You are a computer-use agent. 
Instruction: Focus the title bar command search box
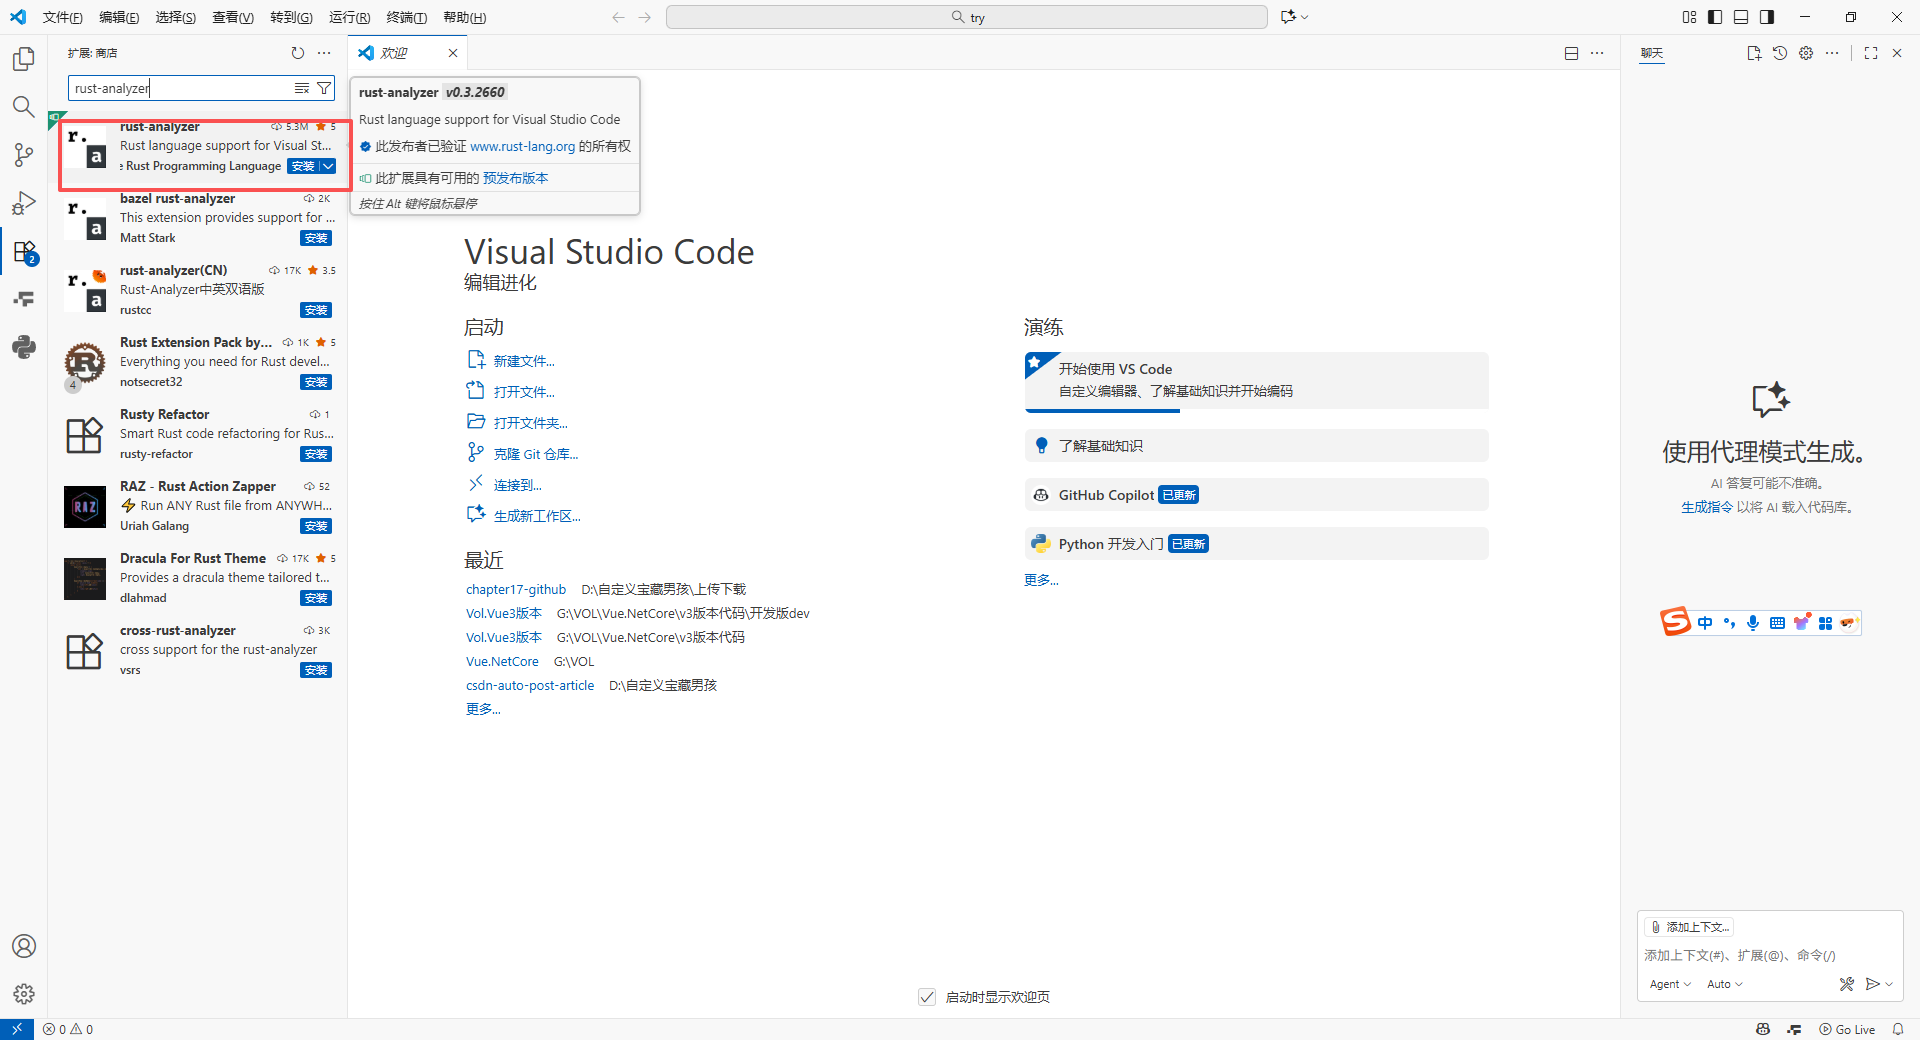click(966, 17)
